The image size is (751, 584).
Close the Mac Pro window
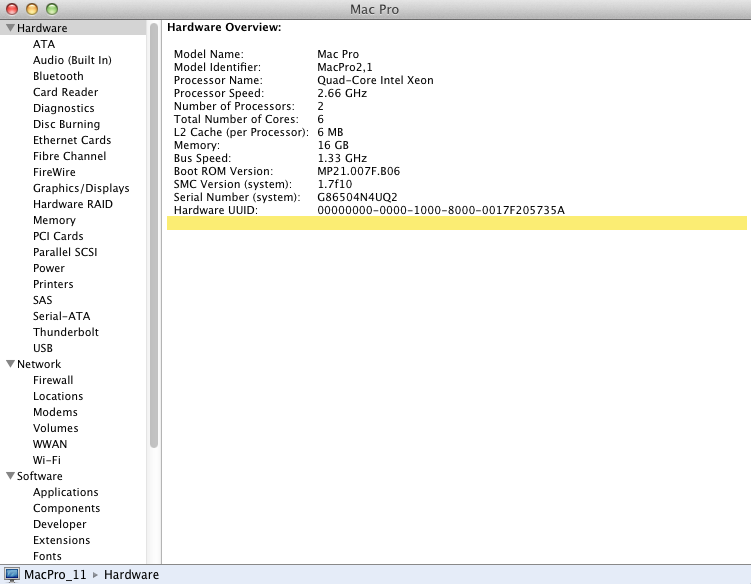(12, 9)
